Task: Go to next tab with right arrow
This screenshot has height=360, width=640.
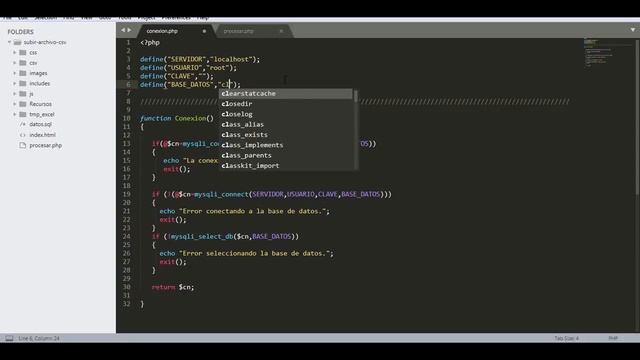Action: (129, 30)
